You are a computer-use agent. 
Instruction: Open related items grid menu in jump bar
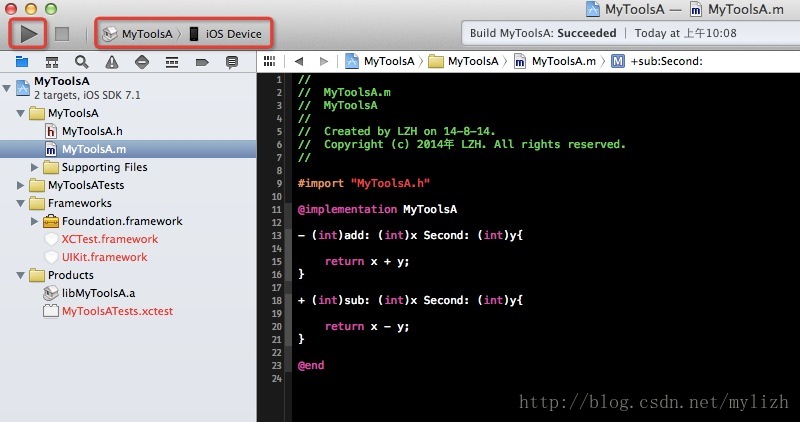[x=269, y=61]
